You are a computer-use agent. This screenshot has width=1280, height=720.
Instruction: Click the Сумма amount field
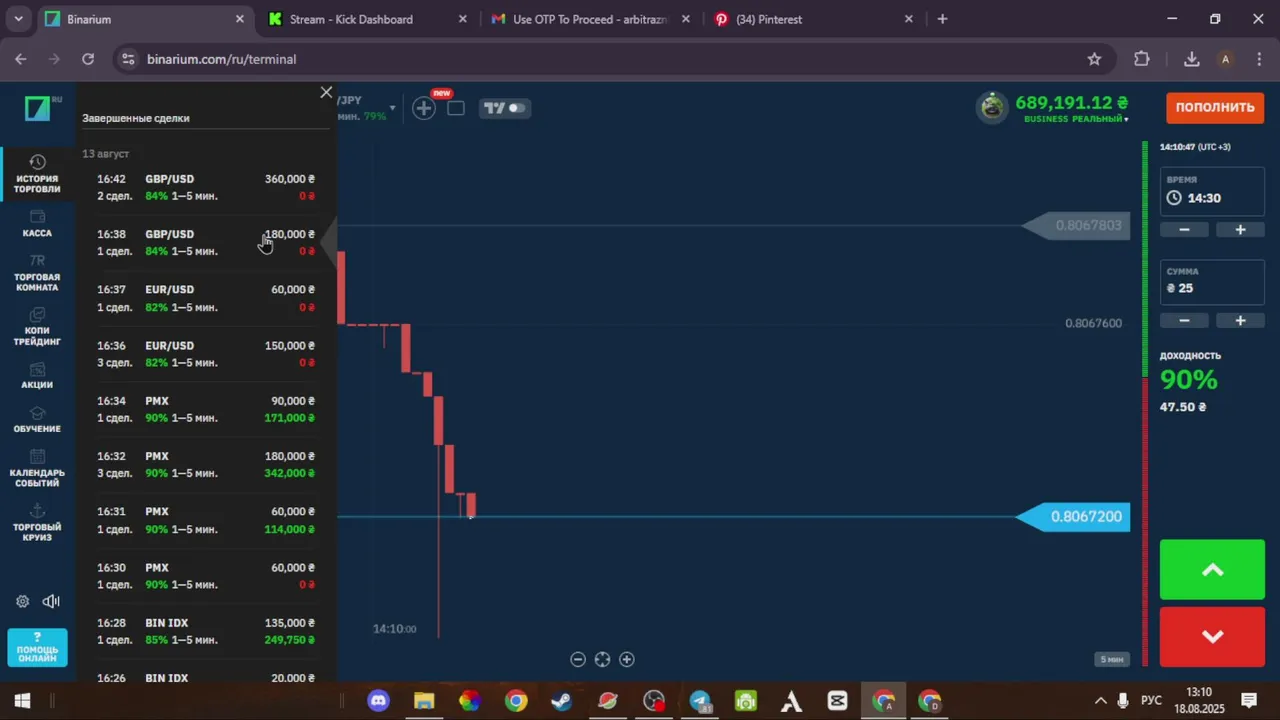coord(1212,283)
